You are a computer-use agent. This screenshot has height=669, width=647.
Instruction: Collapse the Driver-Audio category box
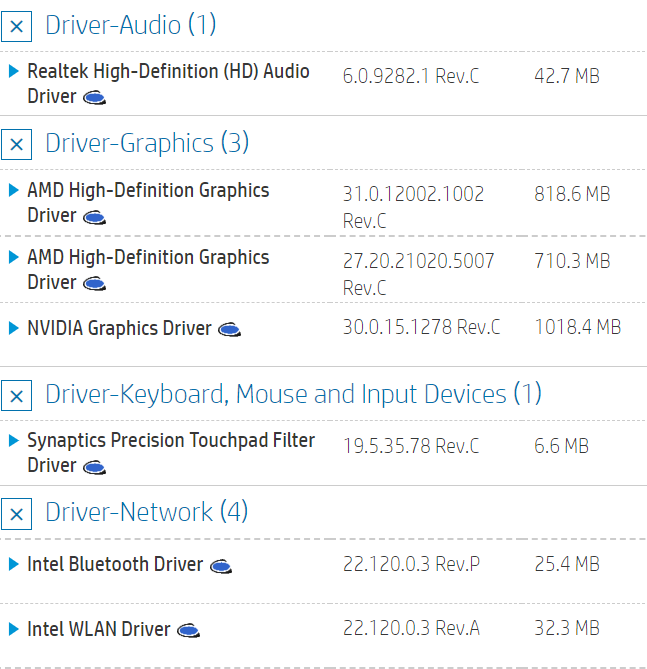pyautogui.click(x=16, y=26)
